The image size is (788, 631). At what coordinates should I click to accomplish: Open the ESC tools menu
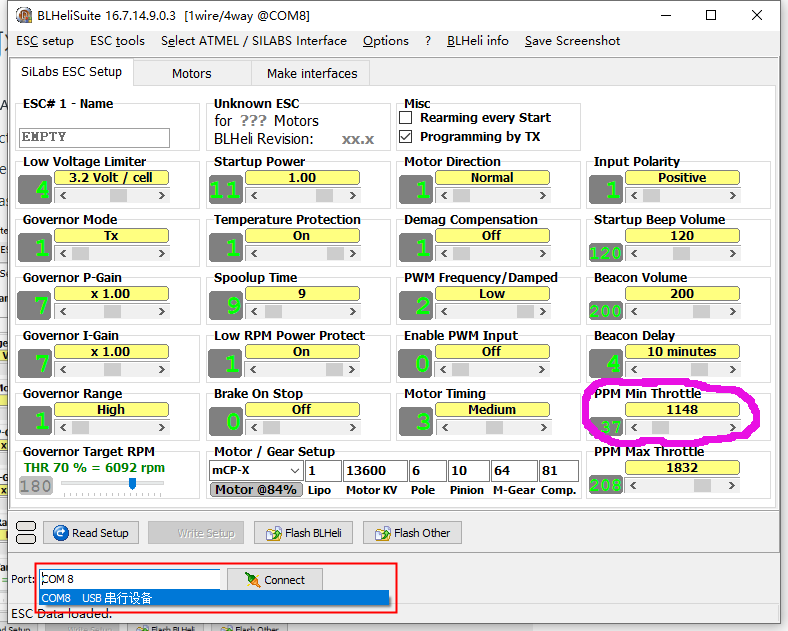[117, 41]
